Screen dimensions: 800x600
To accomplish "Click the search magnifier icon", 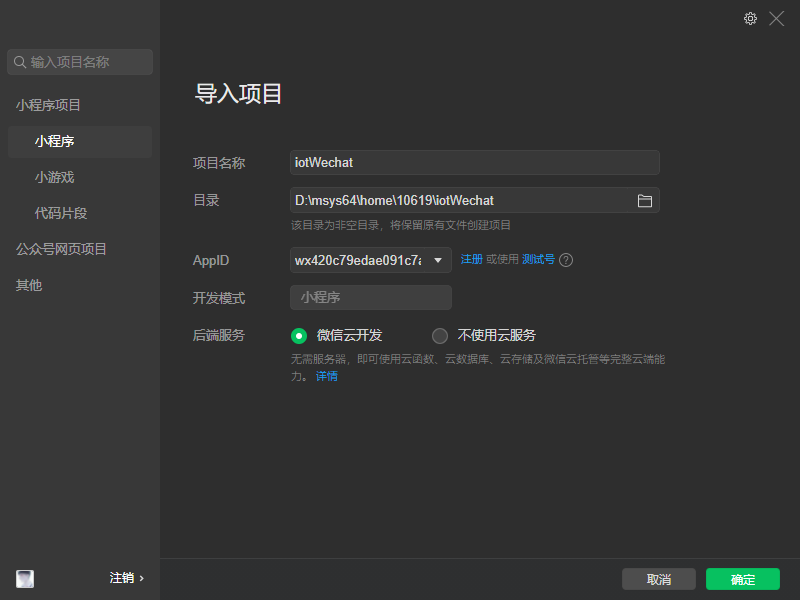I will pos(20,62).
